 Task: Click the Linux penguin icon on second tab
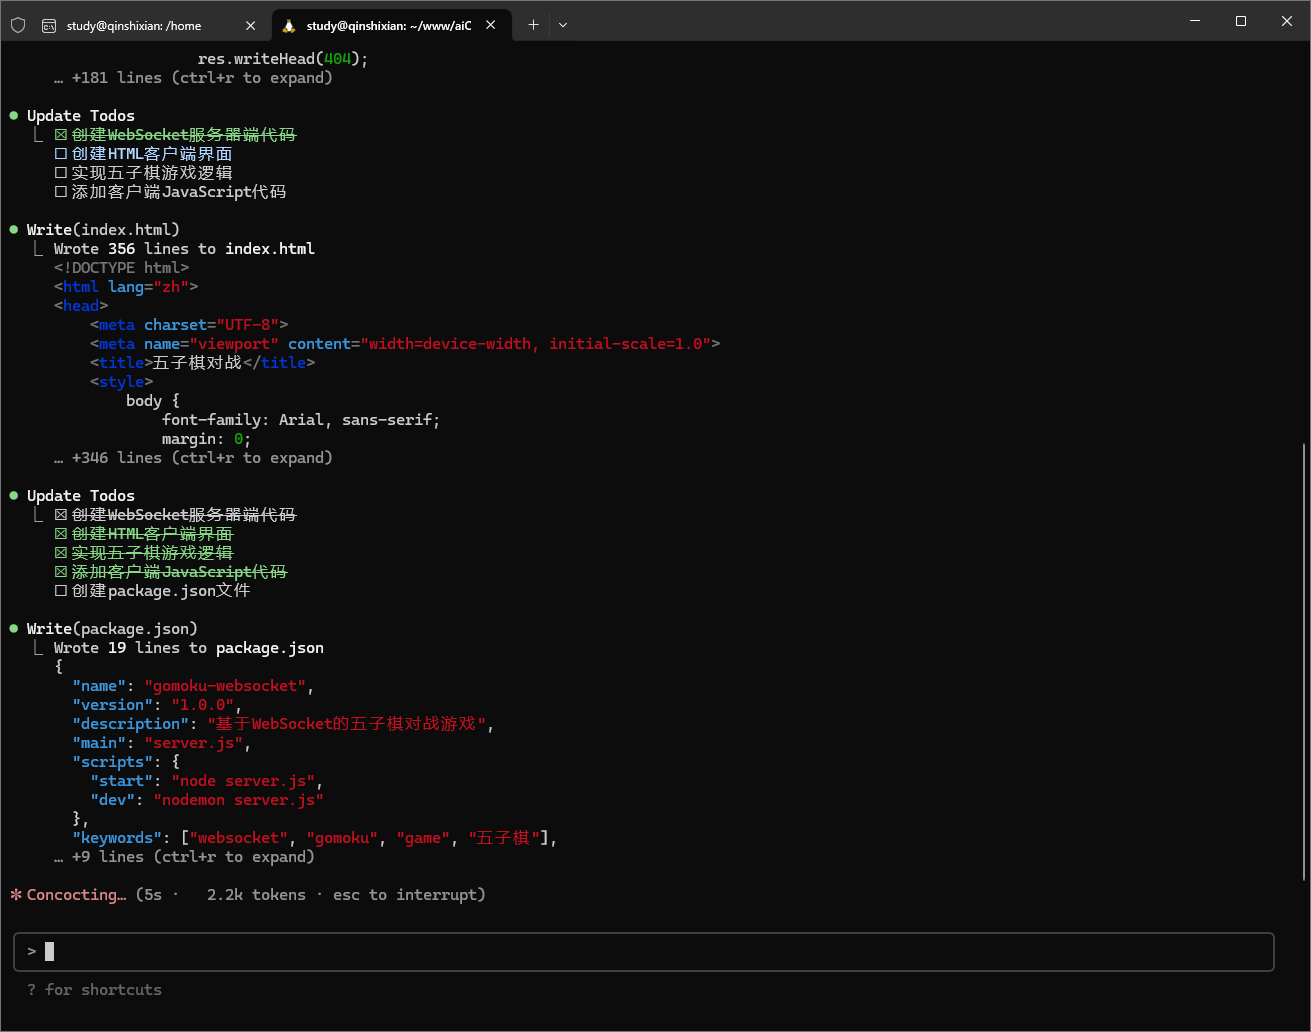(289, 26)
